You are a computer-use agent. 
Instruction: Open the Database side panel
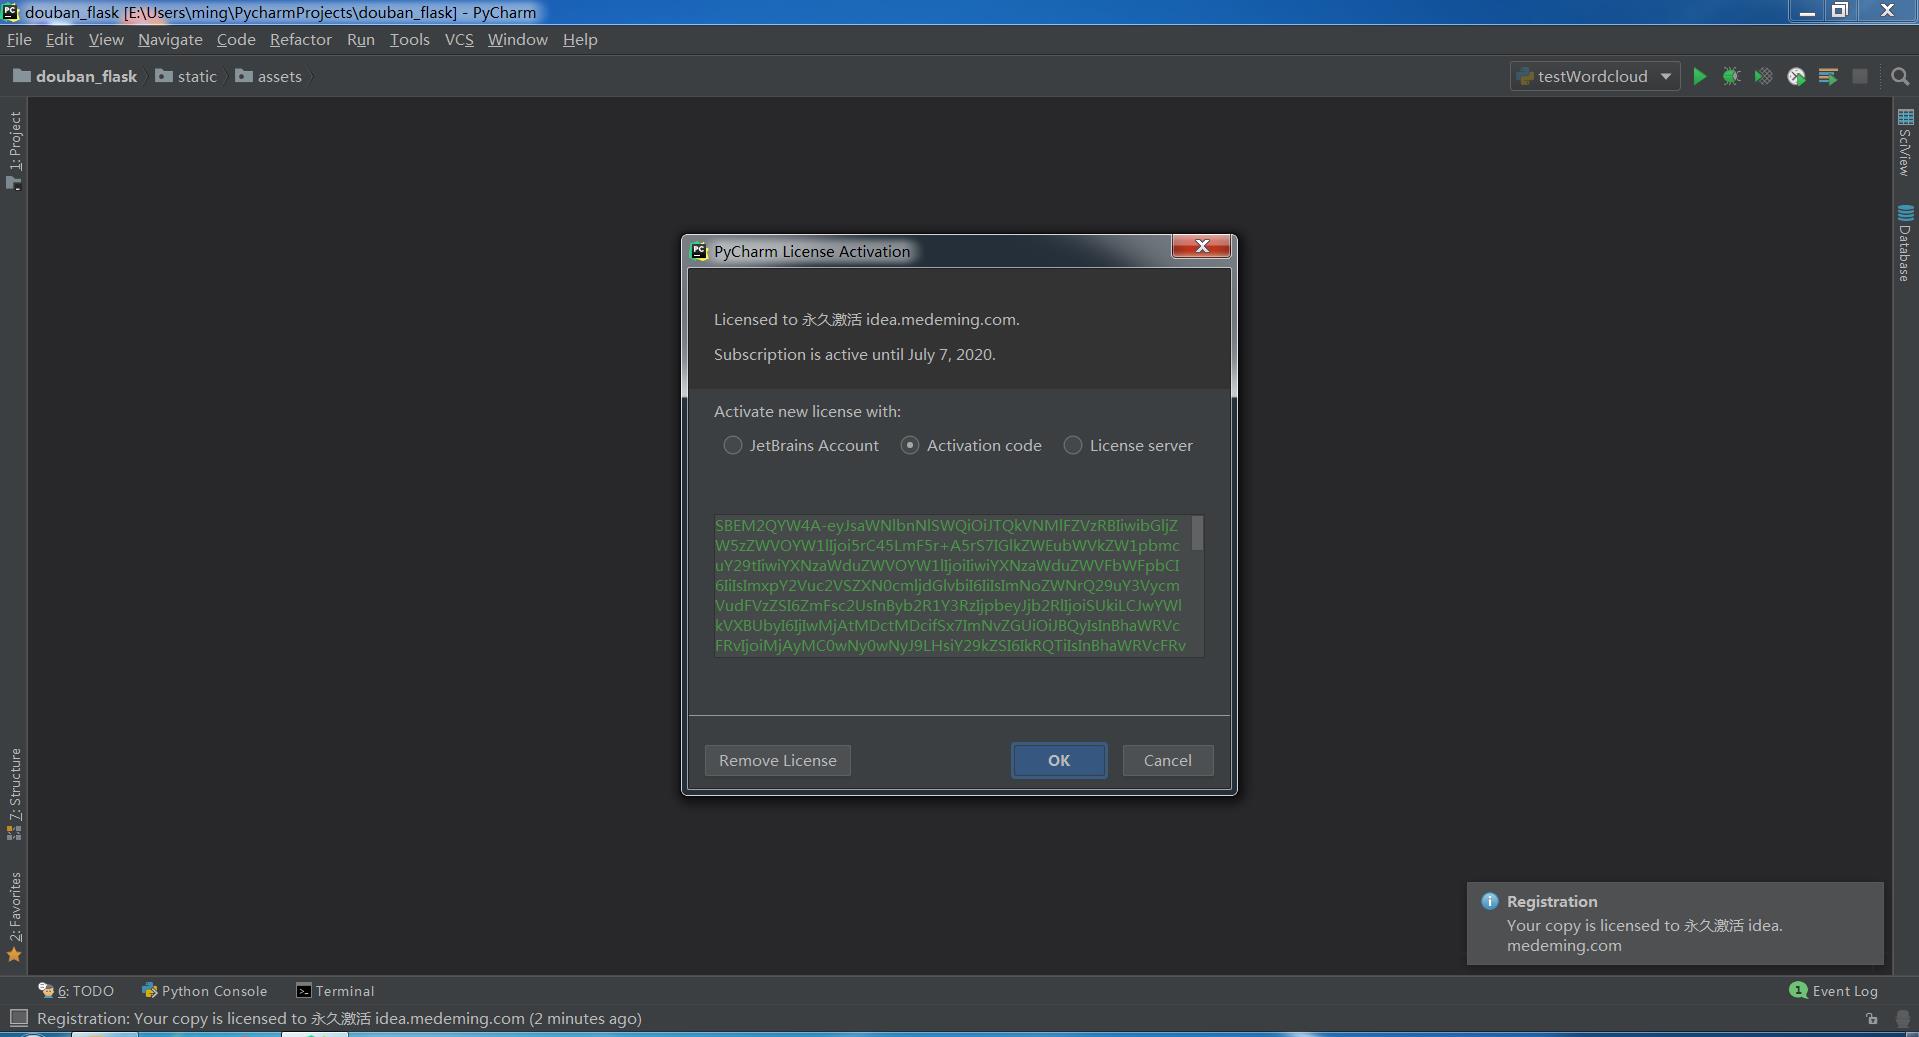point(1905,243)
